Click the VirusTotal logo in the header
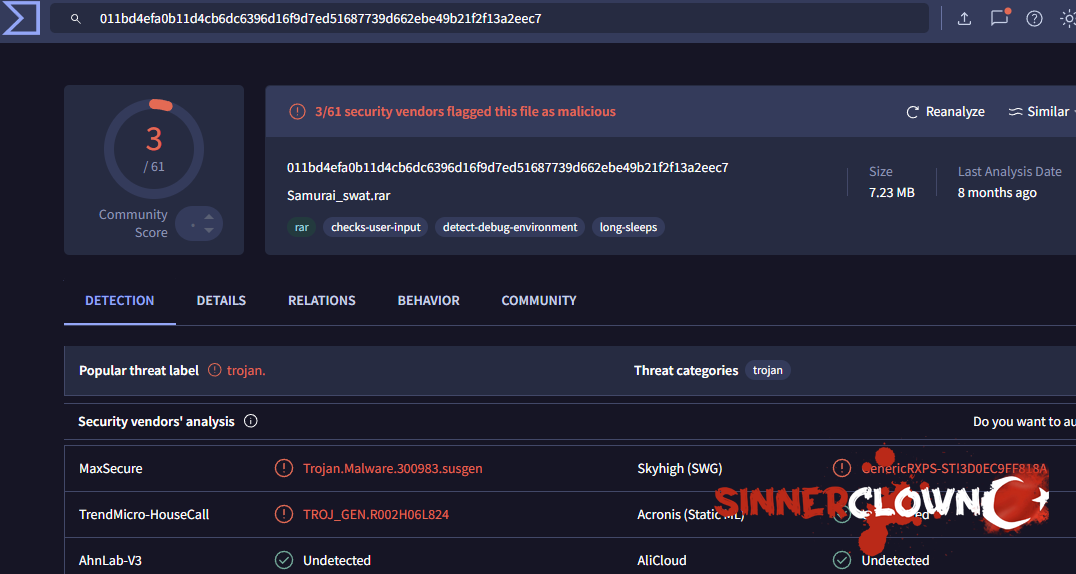The height and width of the screenshot is (574, 1076). click(21, 18)
